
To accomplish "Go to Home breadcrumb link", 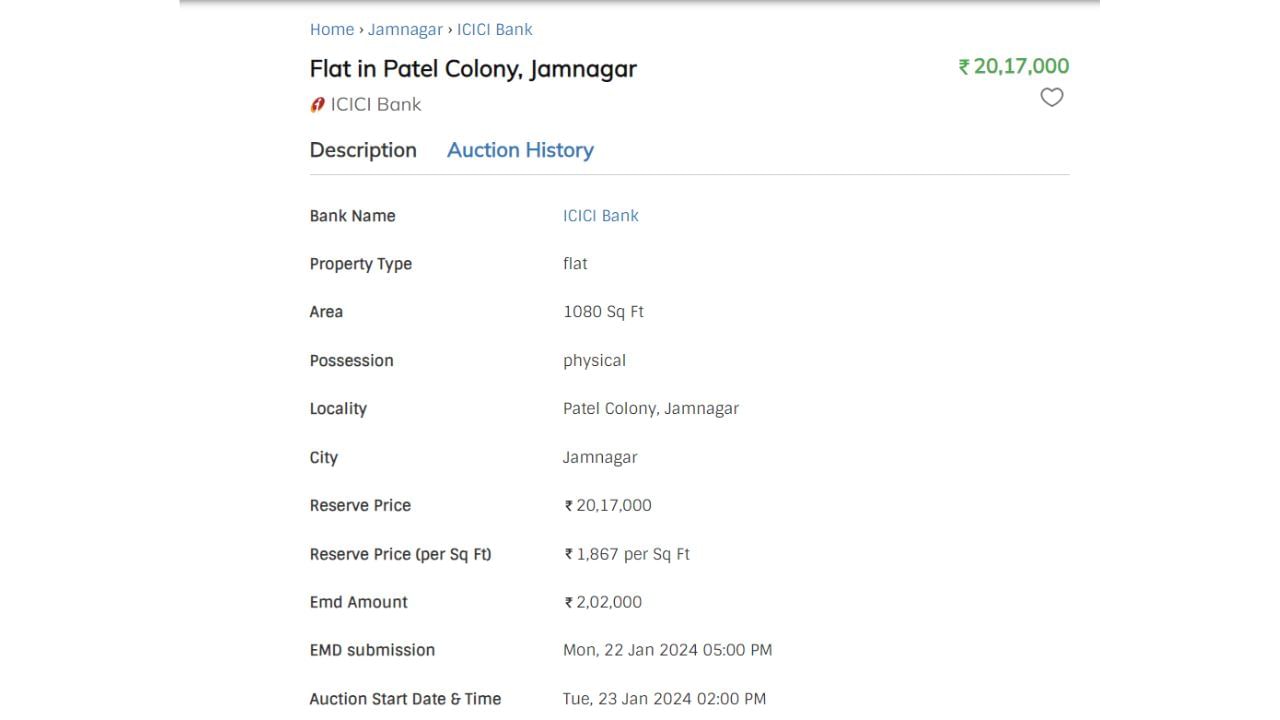I will [331, 29].
